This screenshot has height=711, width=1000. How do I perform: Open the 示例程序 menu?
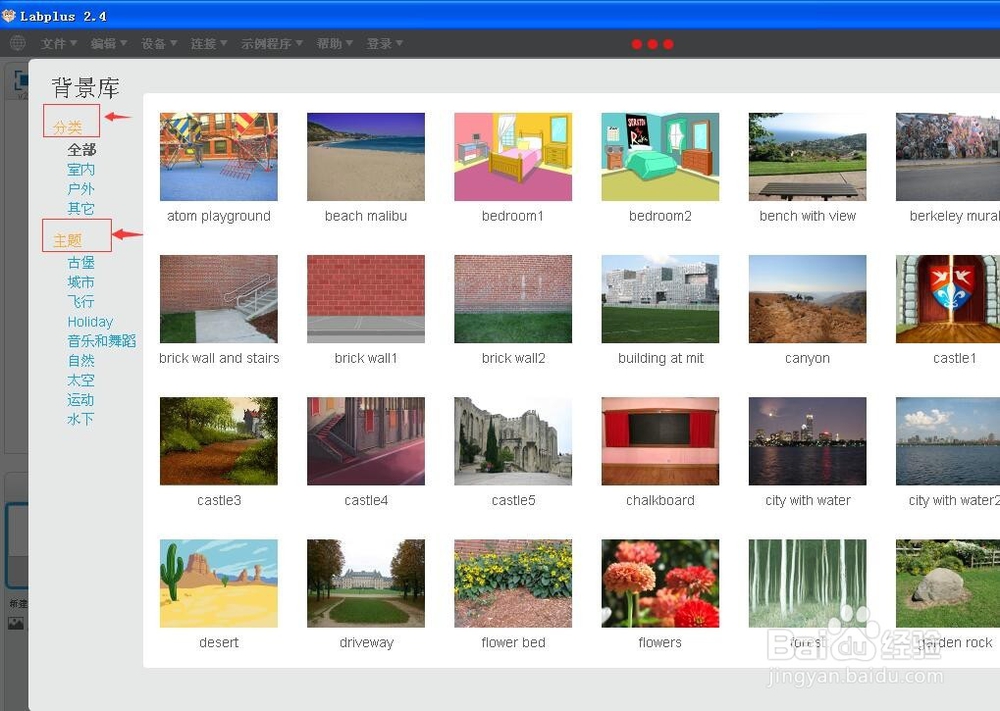point(271,43)
